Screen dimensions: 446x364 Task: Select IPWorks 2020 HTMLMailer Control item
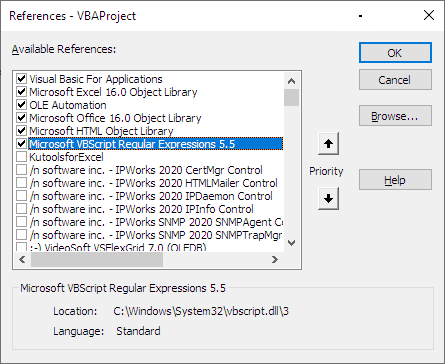coord(153,183)
